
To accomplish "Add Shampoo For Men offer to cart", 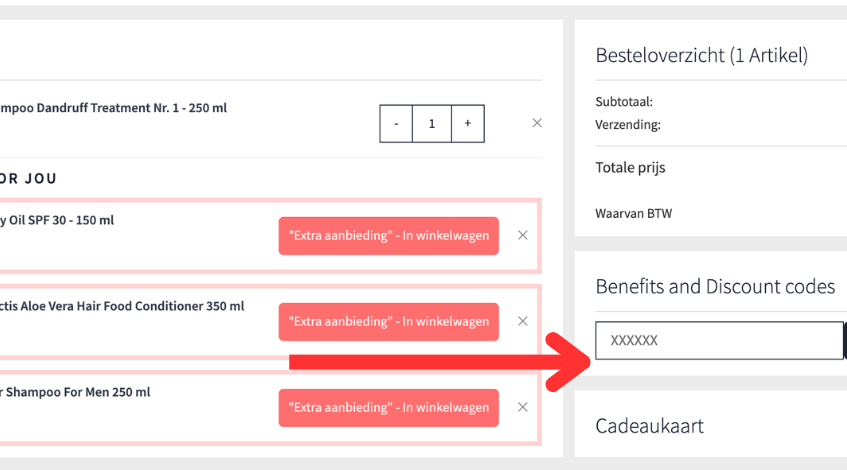I will (x=388, y=407).
